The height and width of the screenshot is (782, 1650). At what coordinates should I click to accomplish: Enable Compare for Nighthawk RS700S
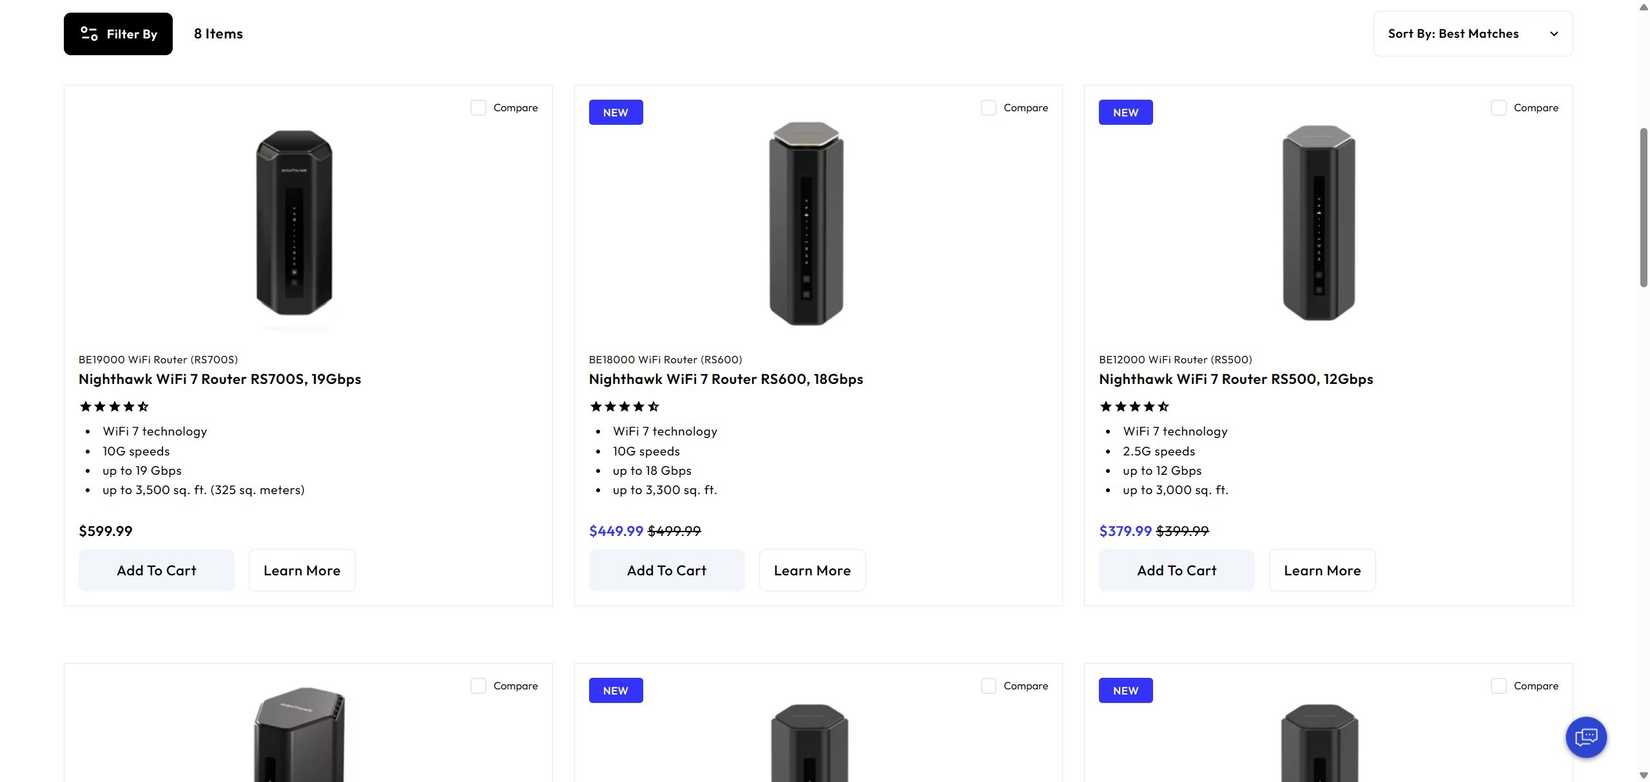point(478,107)
